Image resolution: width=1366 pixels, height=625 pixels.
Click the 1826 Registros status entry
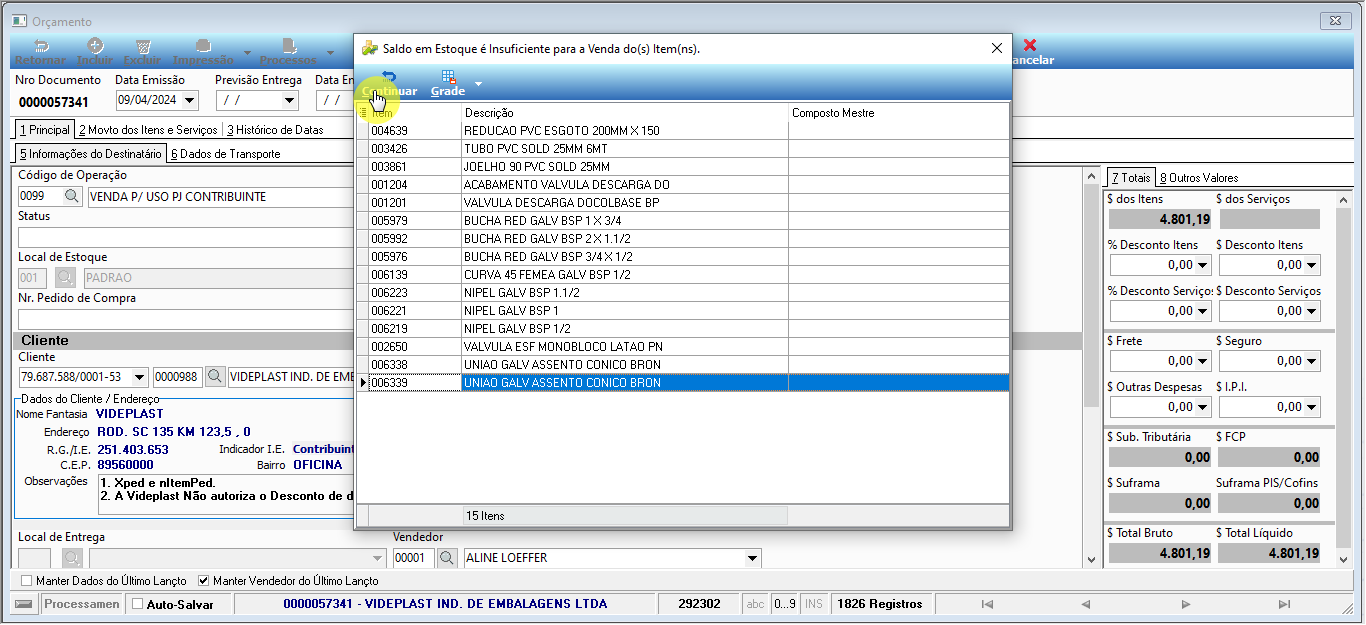pos(879,604)
